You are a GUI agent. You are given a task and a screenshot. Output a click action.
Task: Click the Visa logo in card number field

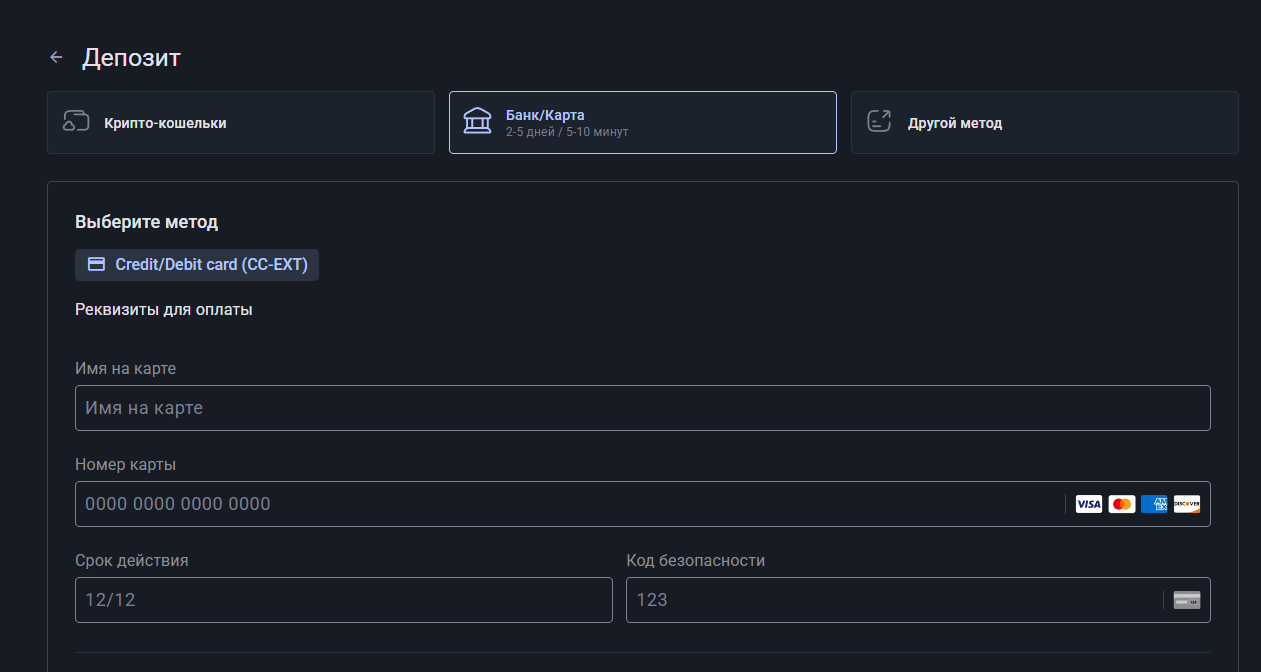[x=1088, y=504]
